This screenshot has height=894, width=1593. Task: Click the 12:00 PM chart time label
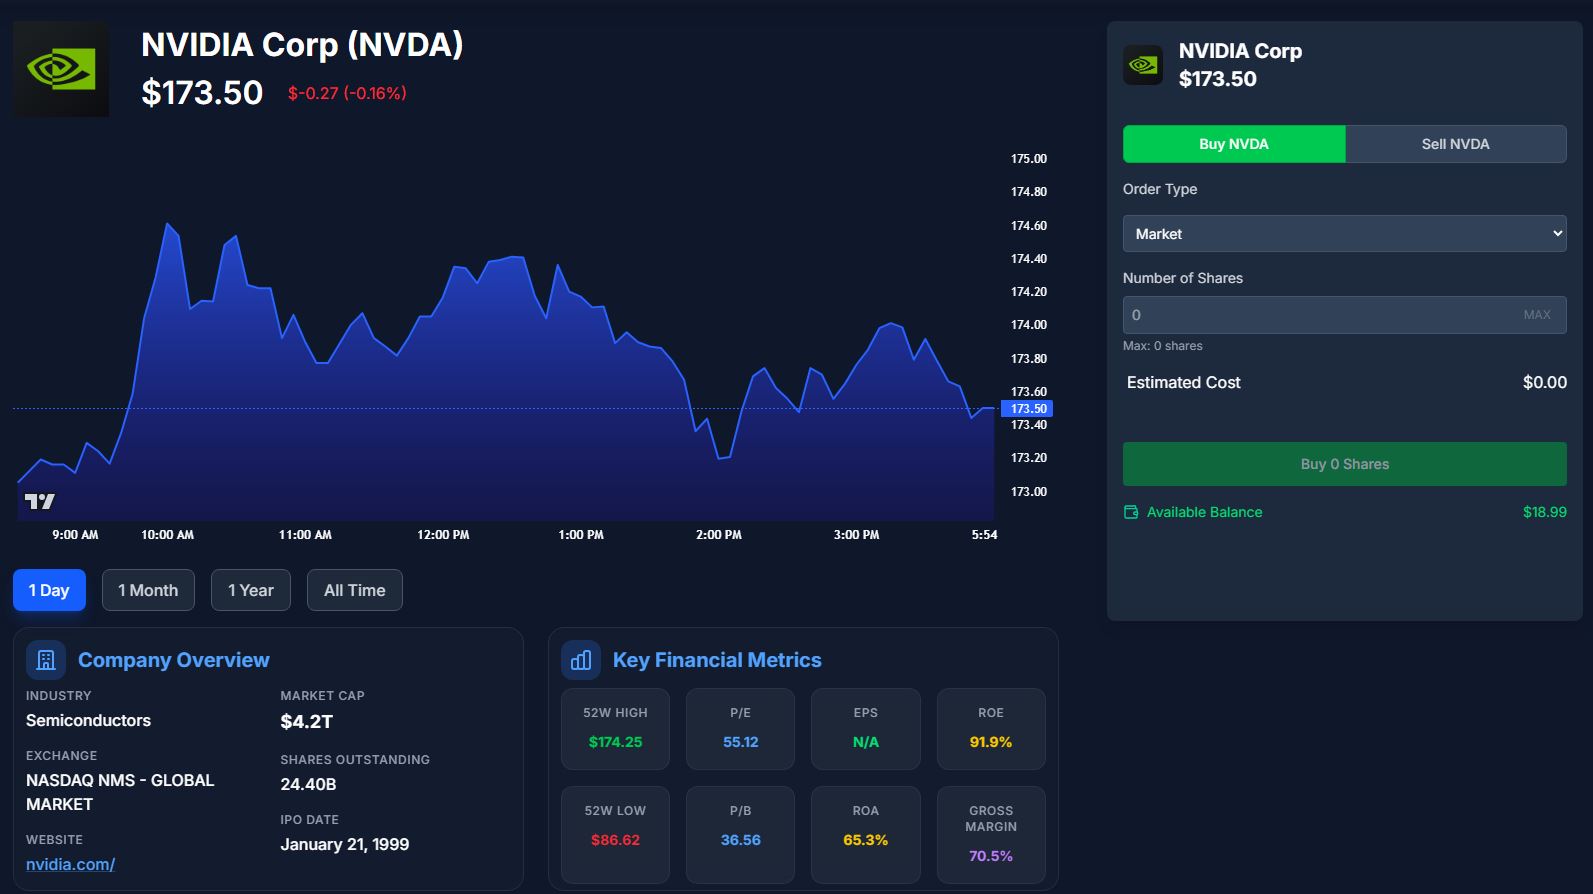click(443, 535)
